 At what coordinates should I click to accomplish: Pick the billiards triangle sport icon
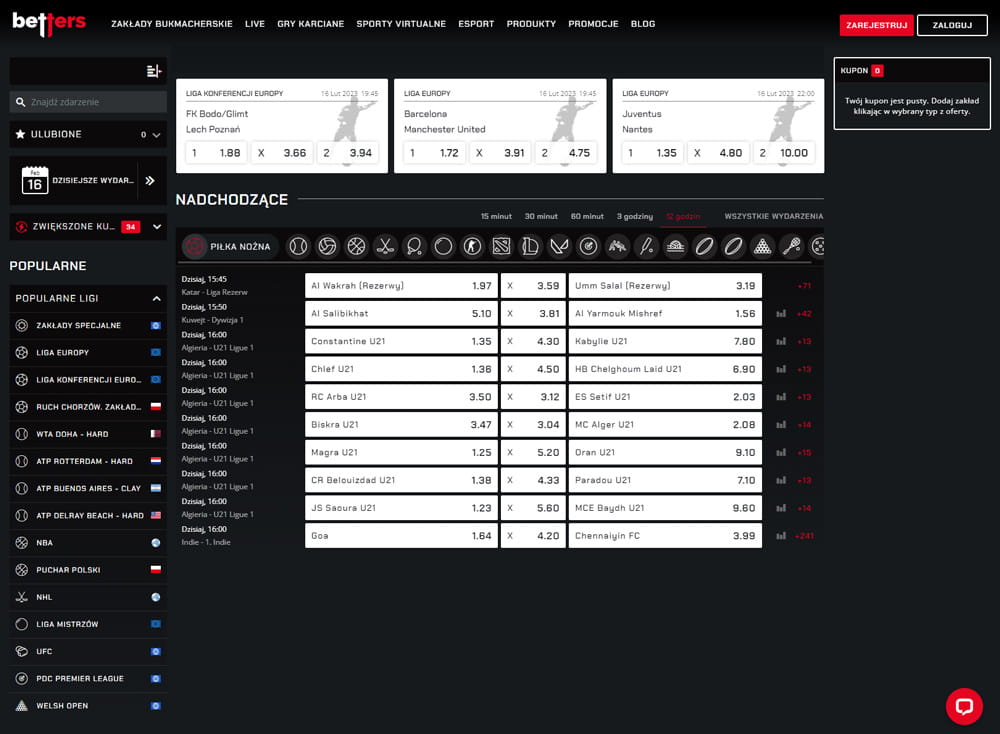coord(762,246)
